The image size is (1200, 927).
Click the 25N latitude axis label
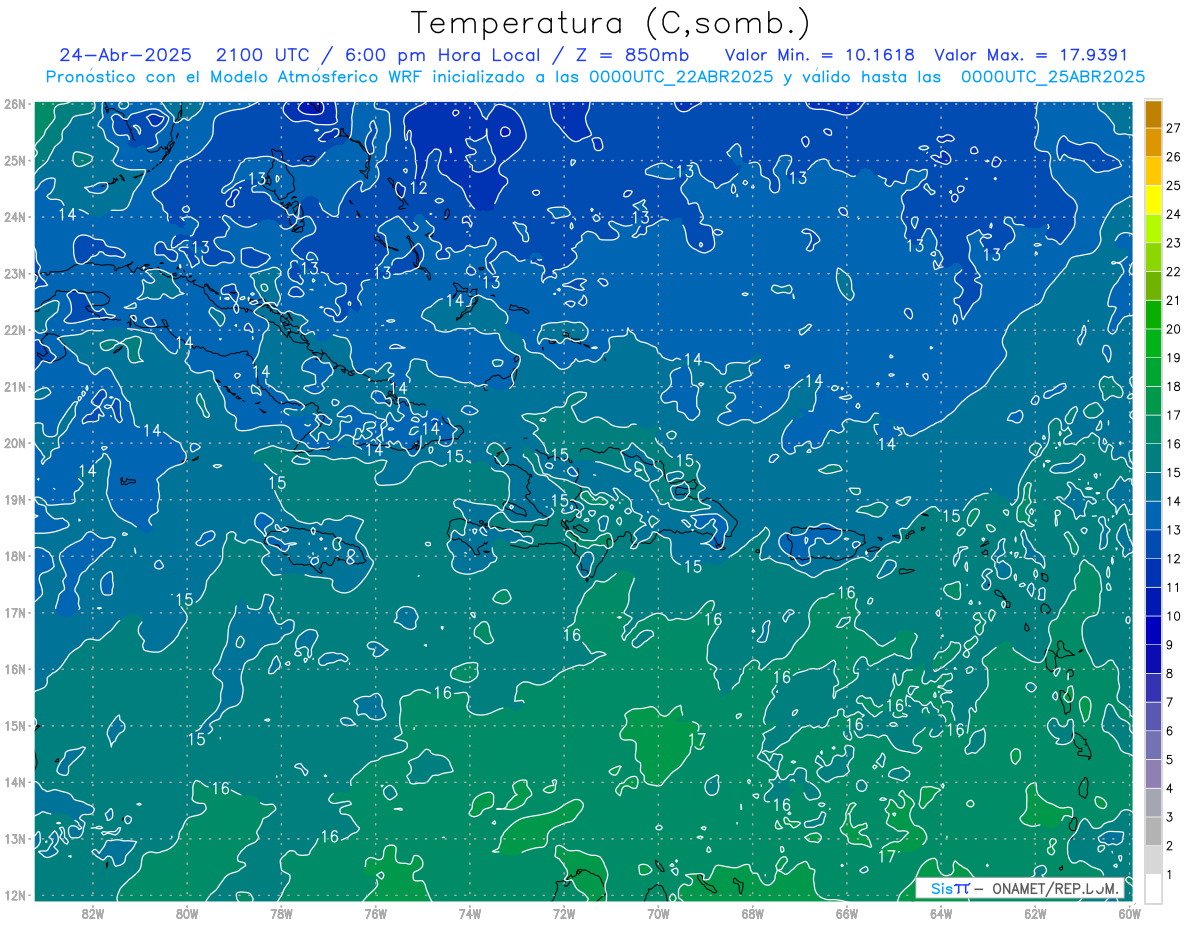[14, 161]
